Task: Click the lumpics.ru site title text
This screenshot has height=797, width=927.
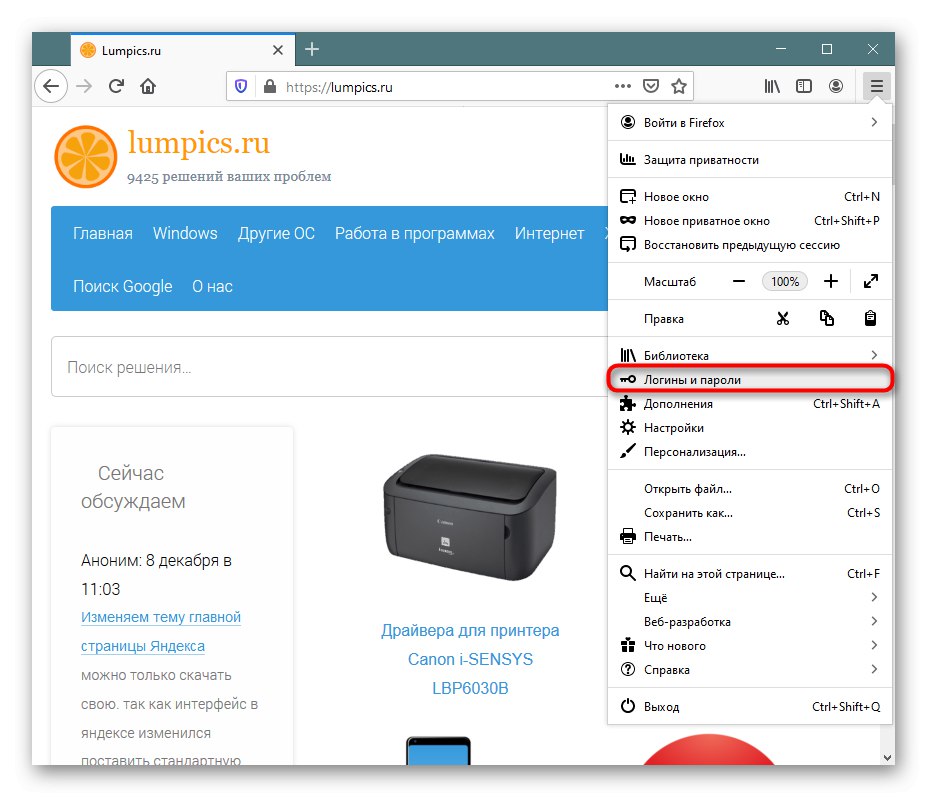Action: 199,142
